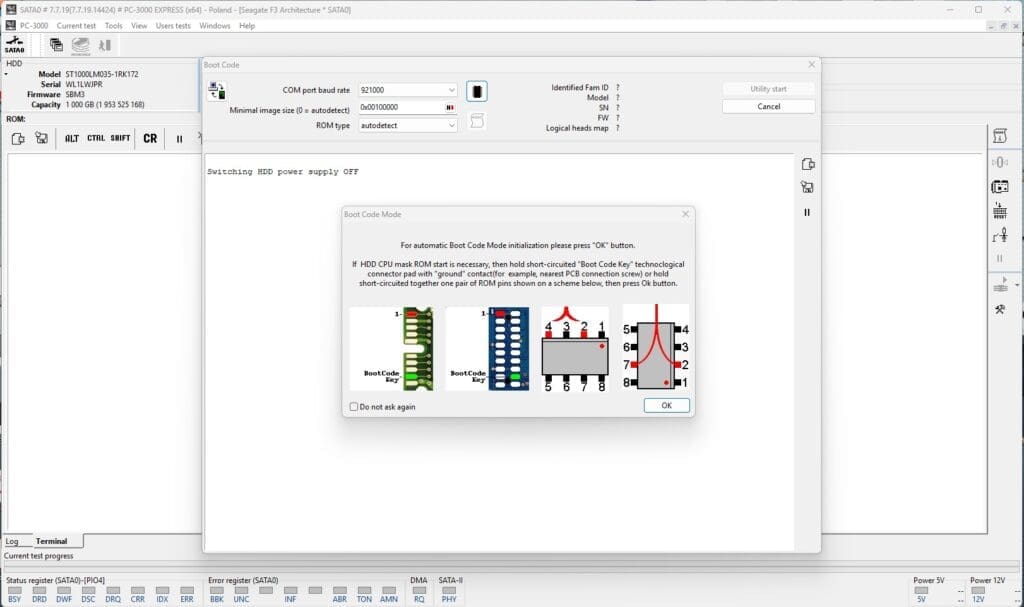
Task: Open the COM port baud rate dropdown
Action: click(451, 90)
